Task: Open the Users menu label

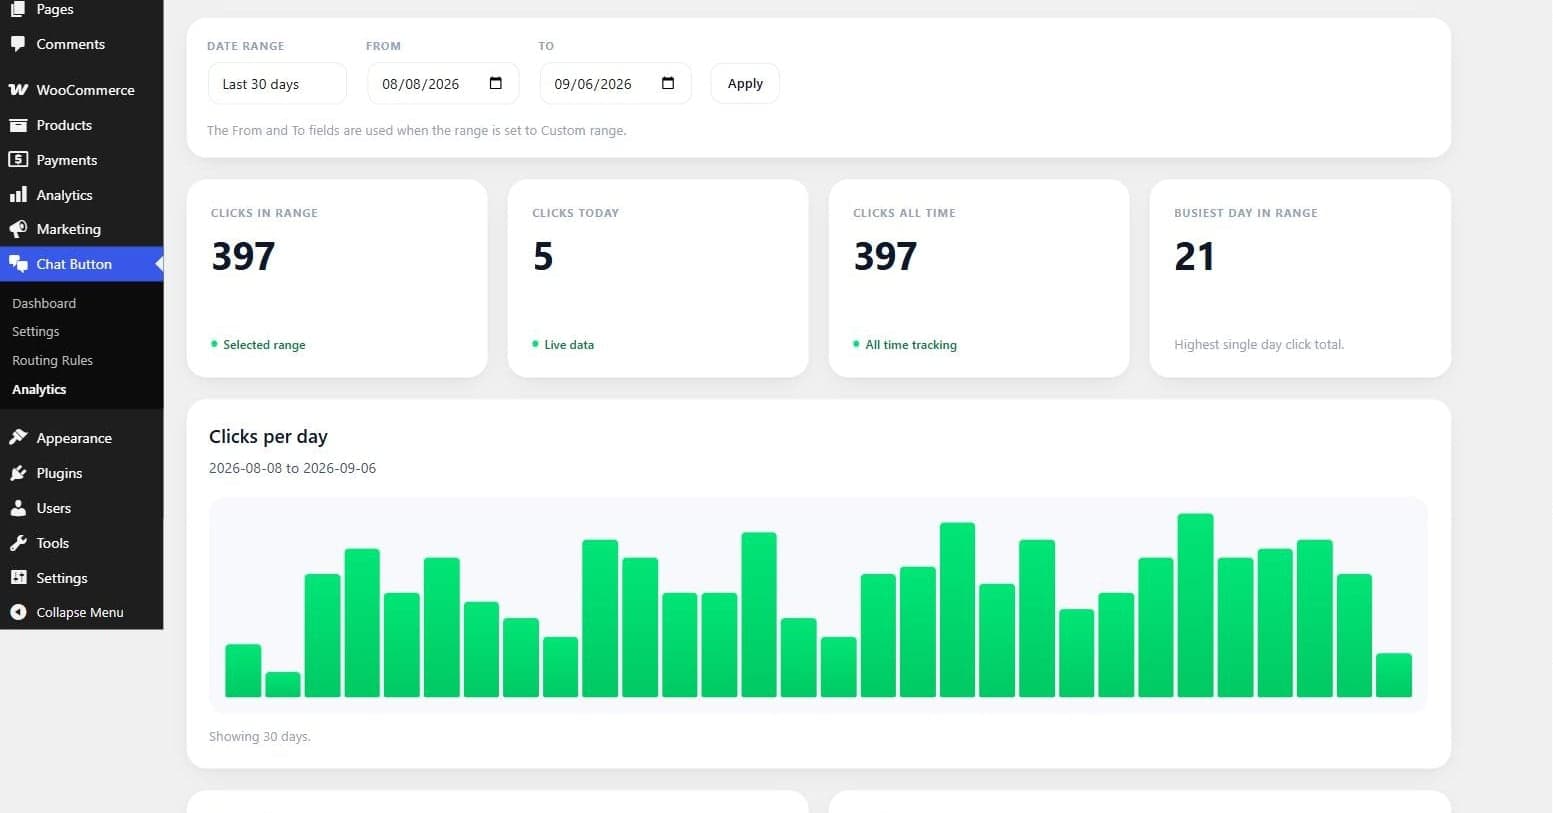Action: 54,508
